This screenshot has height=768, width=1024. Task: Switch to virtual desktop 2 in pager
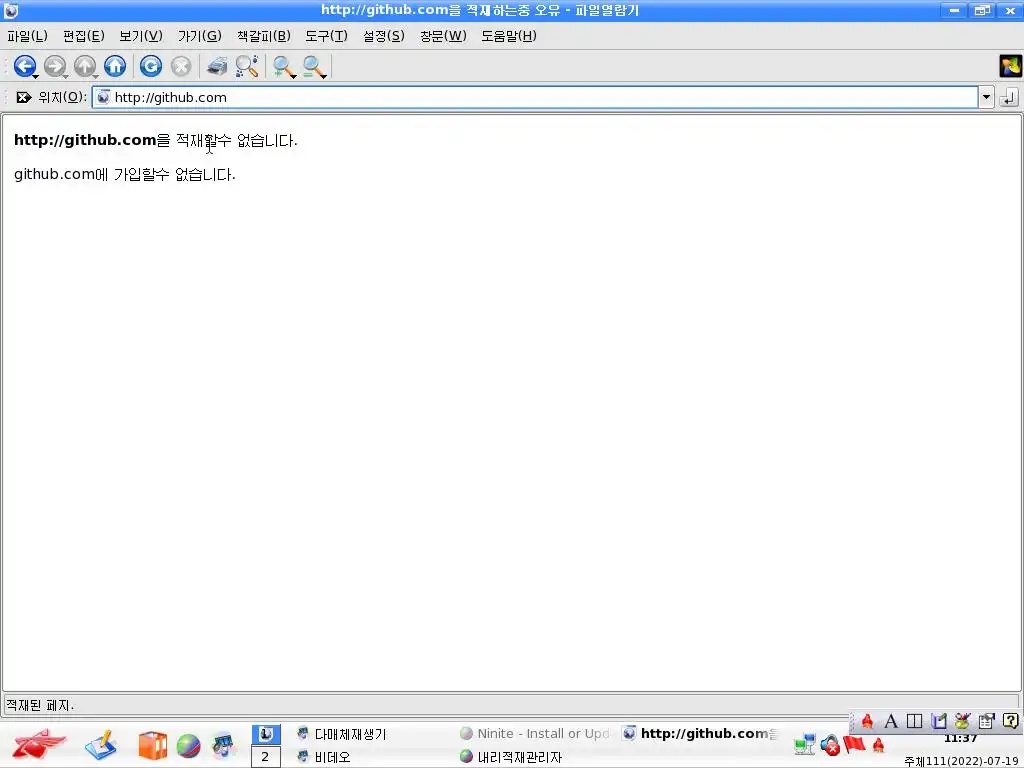coord(266,757)
